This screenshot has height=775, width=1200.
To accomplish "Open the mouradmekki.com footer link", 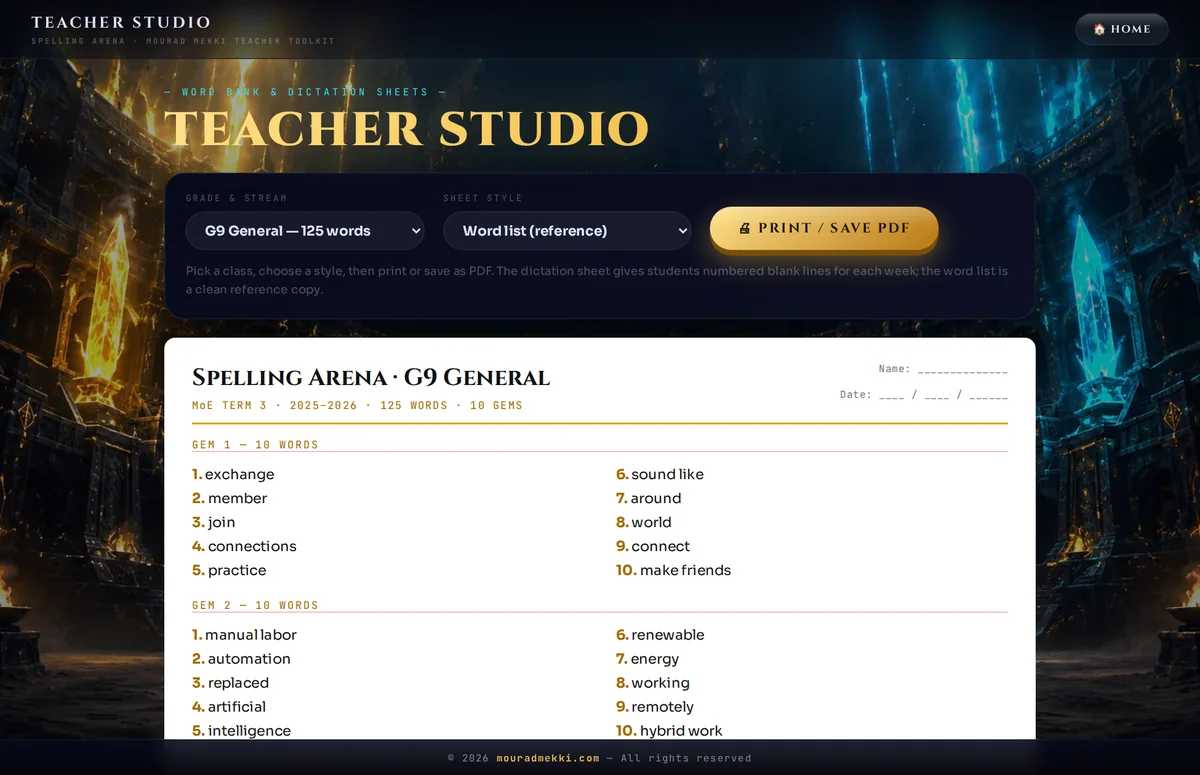I will click(x=548, y=758).
